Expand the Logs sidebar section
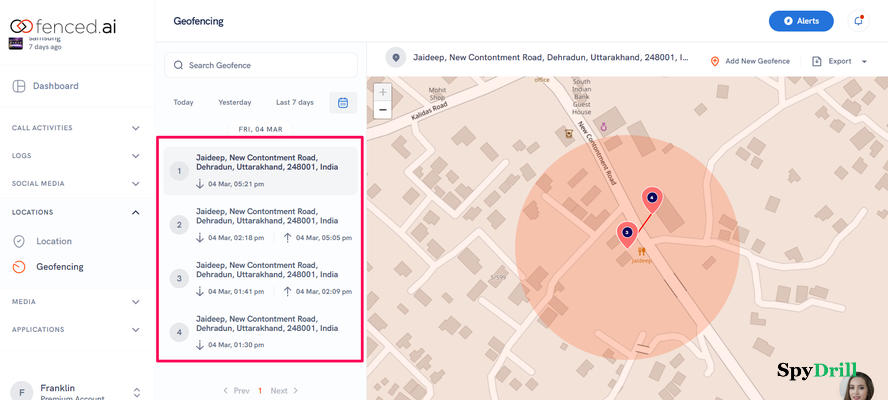The width and height of the screenshot is (888, 400). [136, 156]
